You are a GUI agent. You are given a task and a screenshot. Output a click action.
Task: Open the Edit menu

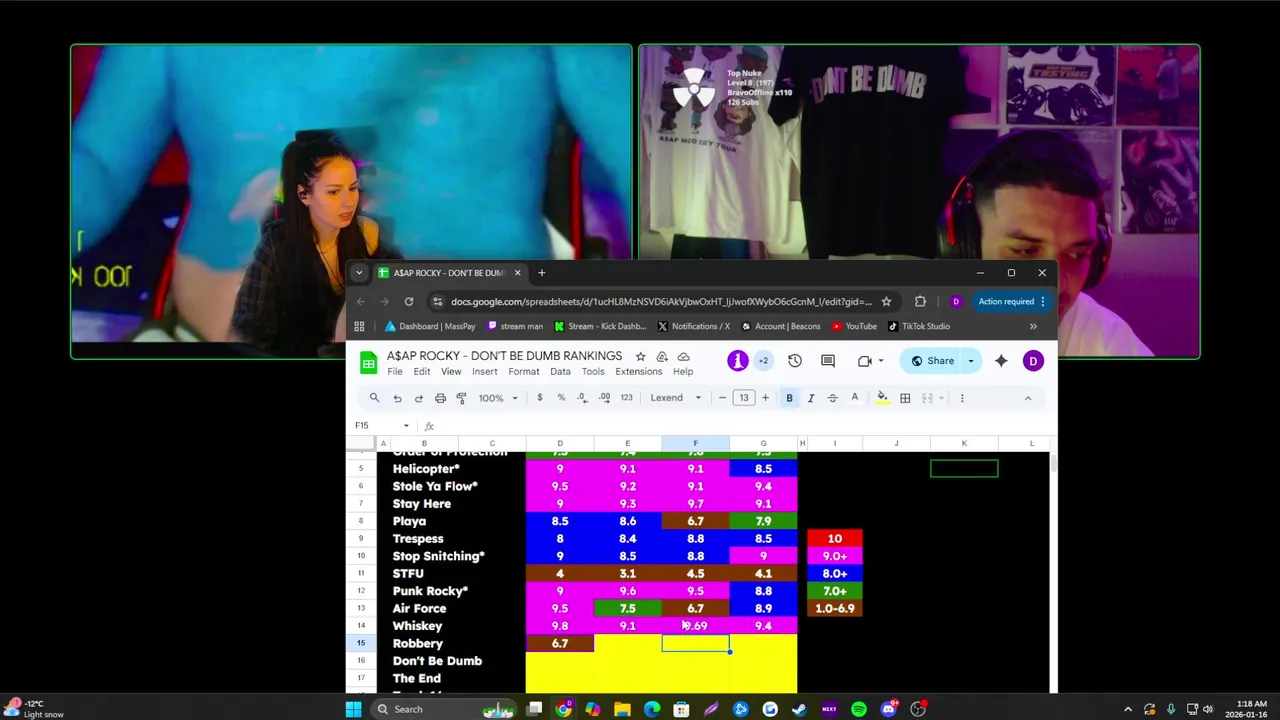click(422, 372)
